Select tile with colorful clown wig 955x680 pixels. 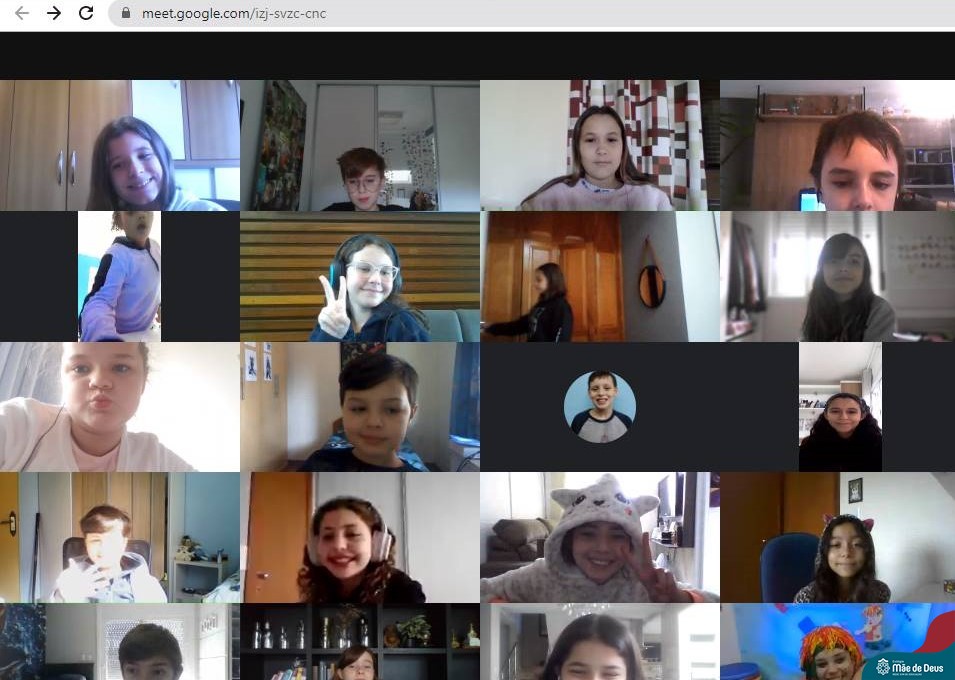click(838, 642)
